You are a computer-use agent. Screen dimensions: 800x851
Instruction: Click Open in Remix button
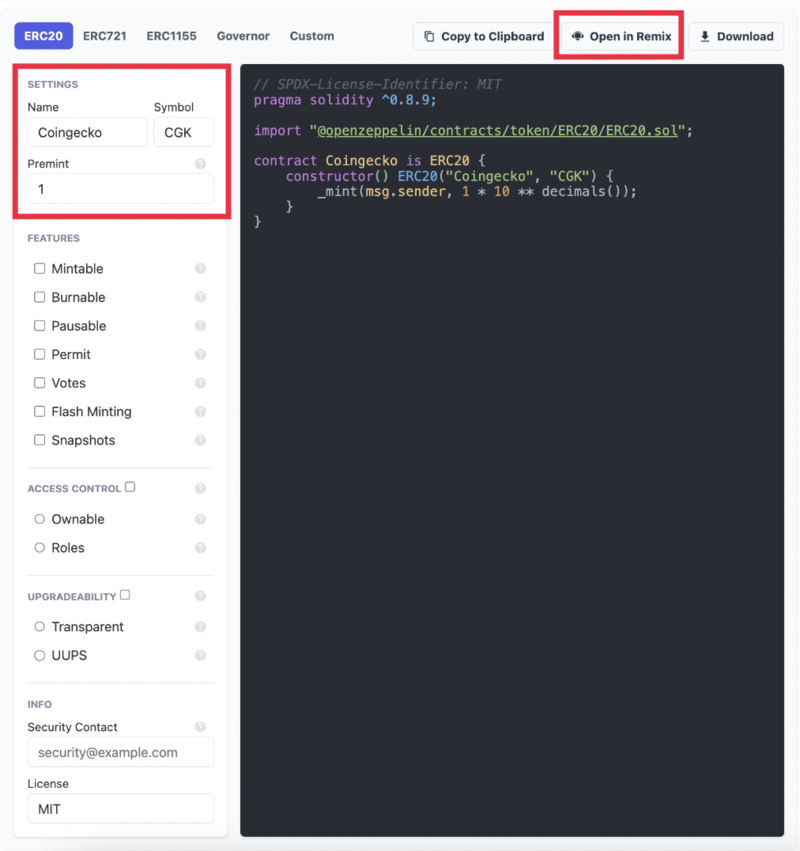click(621, 36)
